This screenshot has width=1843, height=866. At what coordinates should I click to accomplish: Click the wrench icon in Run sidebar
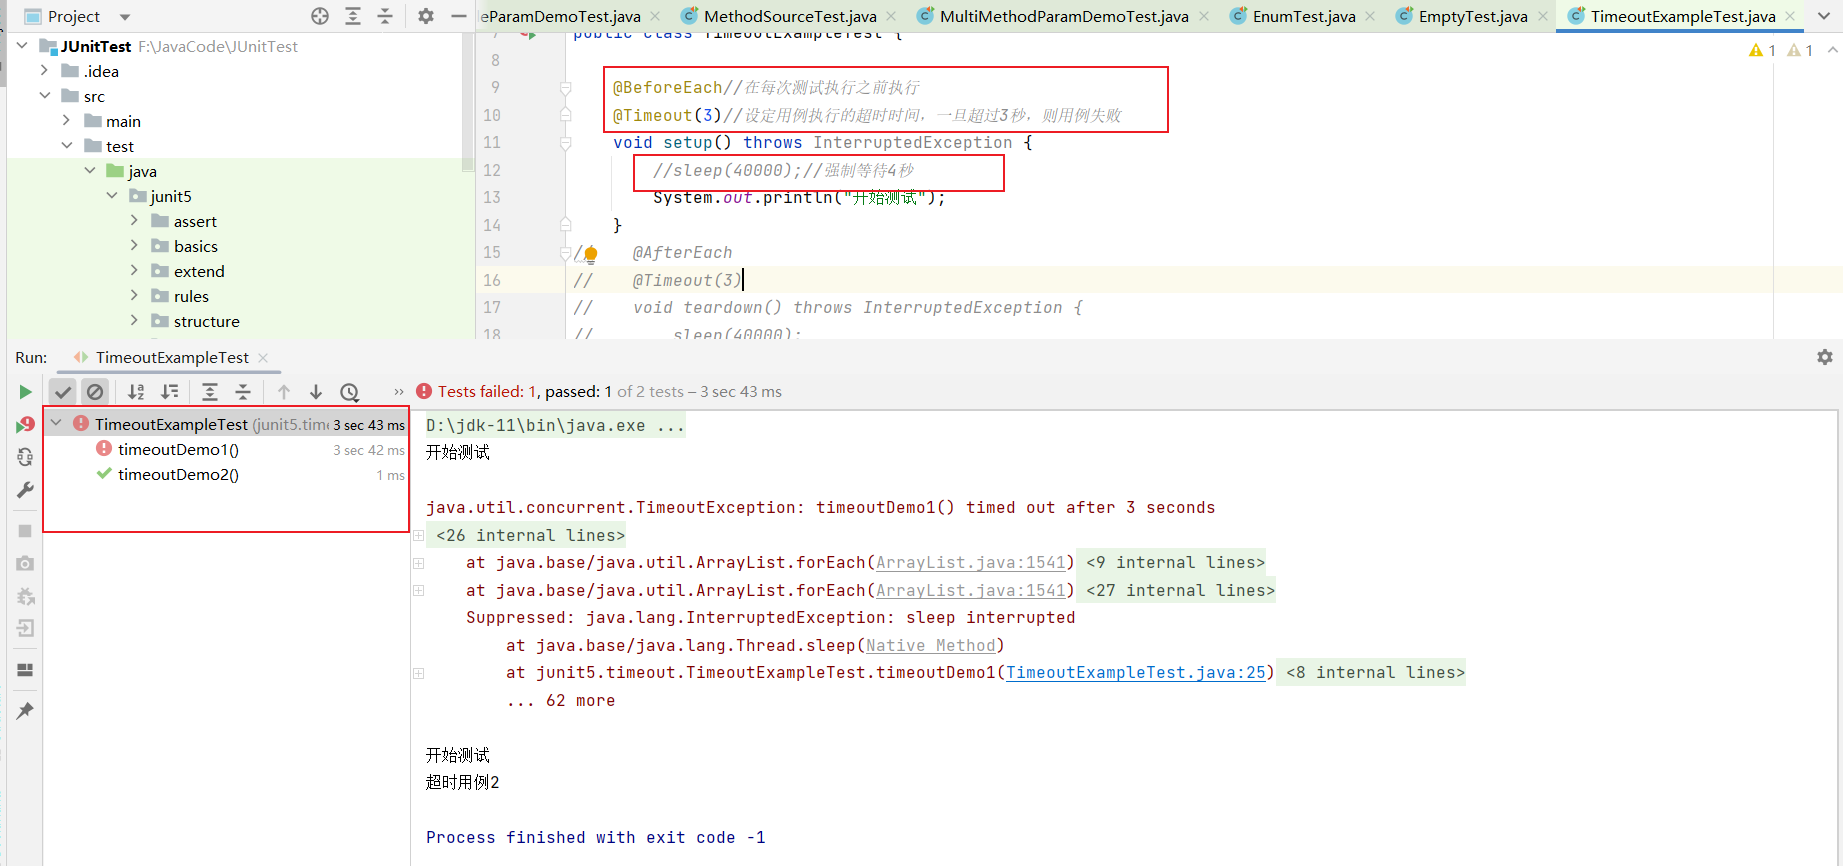25,490
